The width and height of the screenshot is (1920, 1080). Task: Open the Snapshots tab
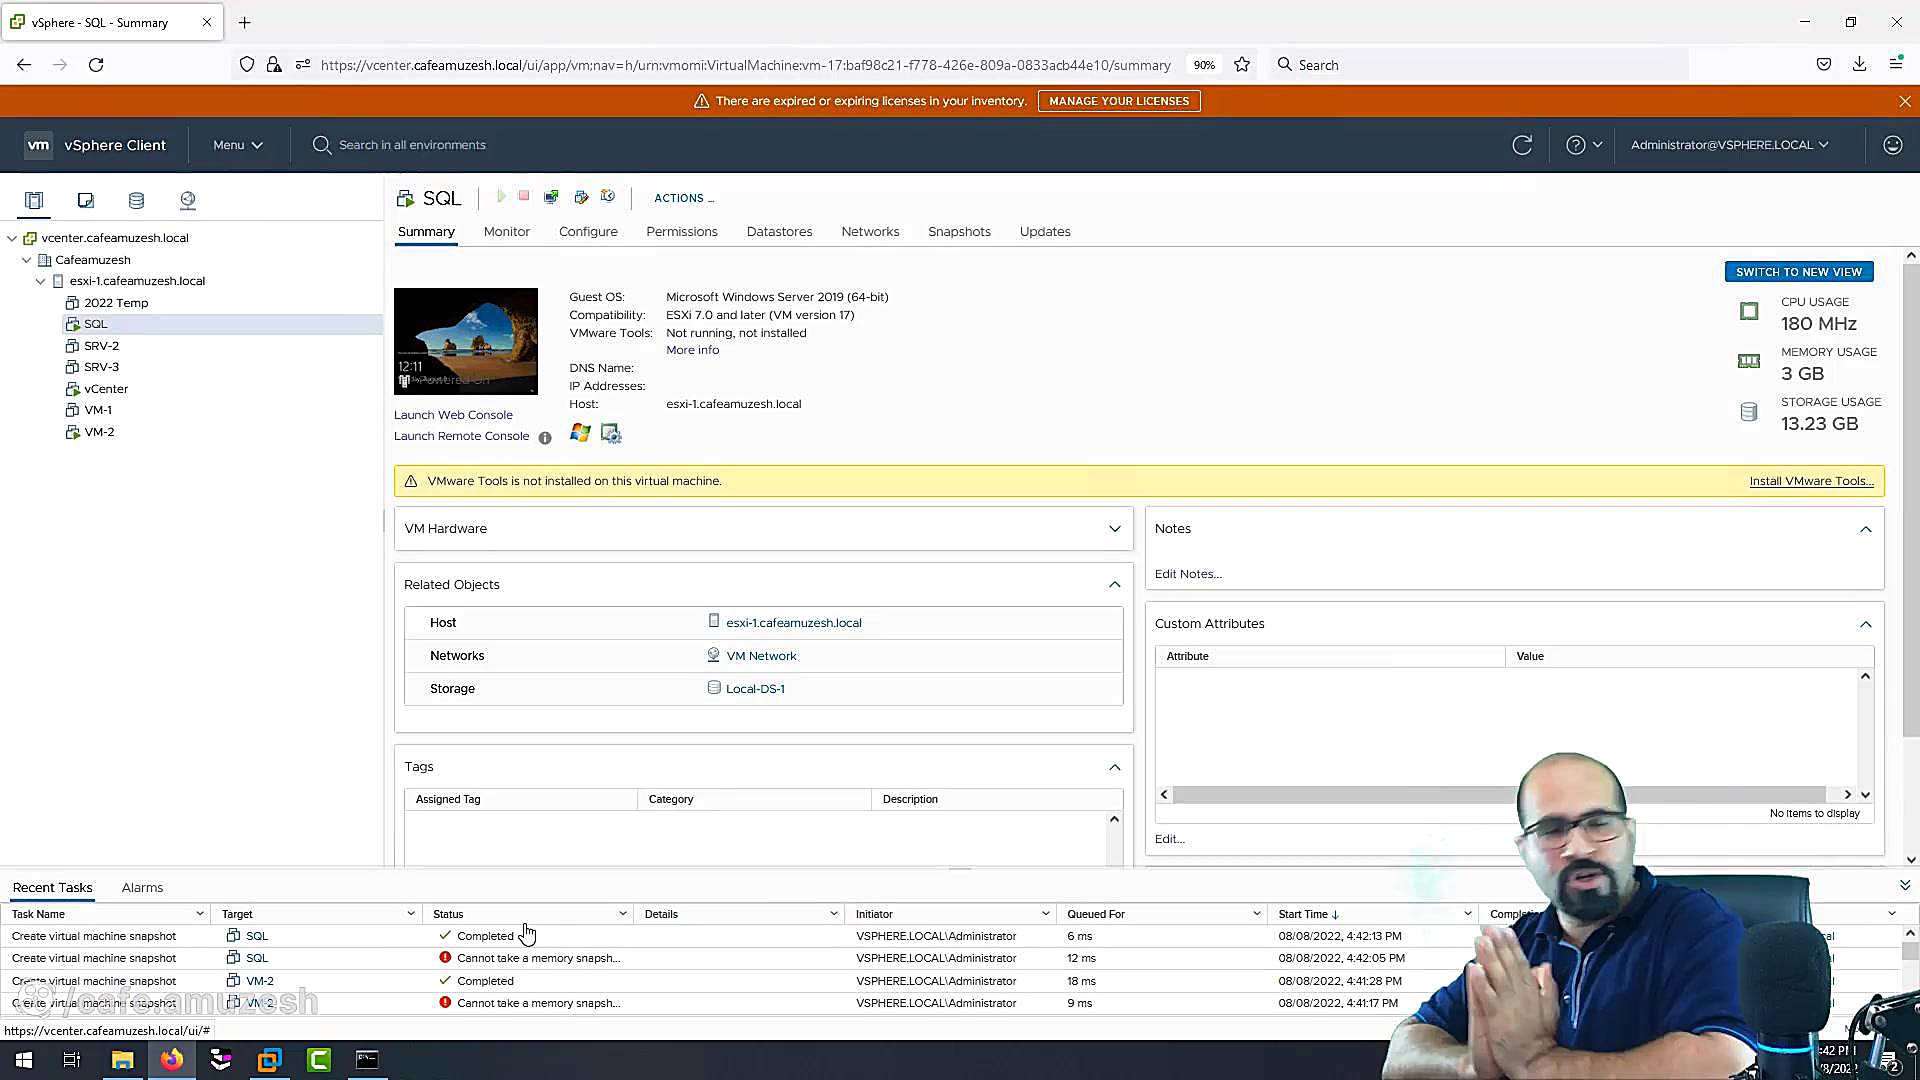pos(959,232)
